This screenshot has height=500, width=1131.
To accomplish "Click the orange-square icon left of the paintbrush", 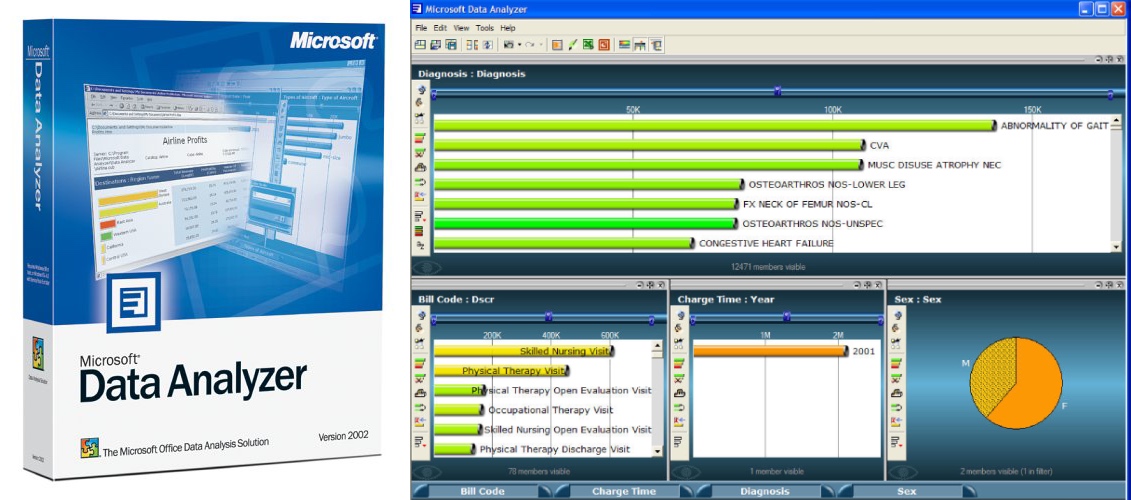I will click(x=557, y=45).
